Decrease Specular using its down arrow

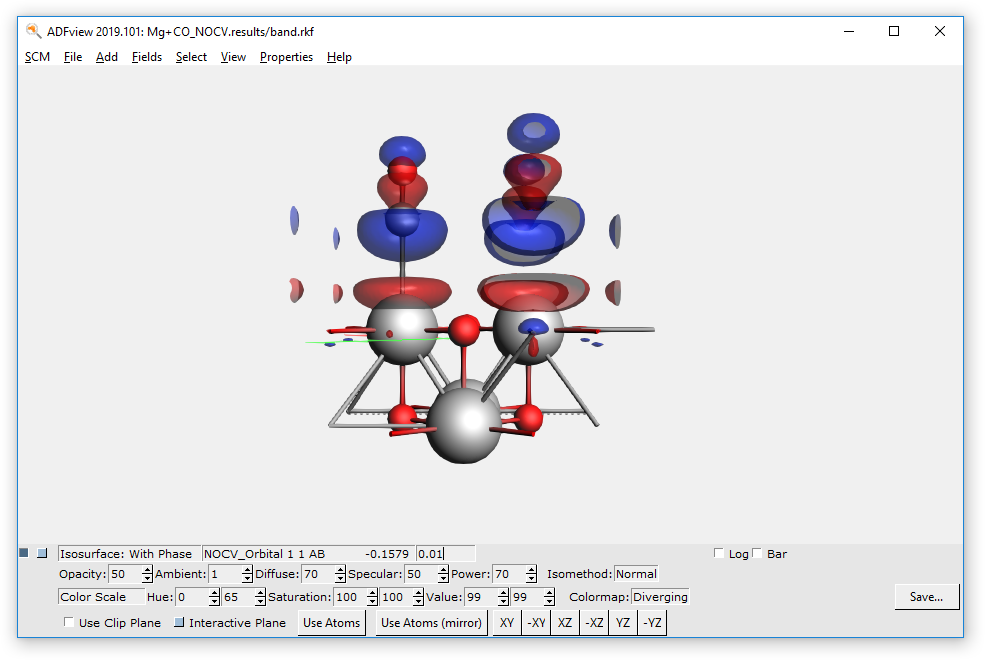coord(442,578)
